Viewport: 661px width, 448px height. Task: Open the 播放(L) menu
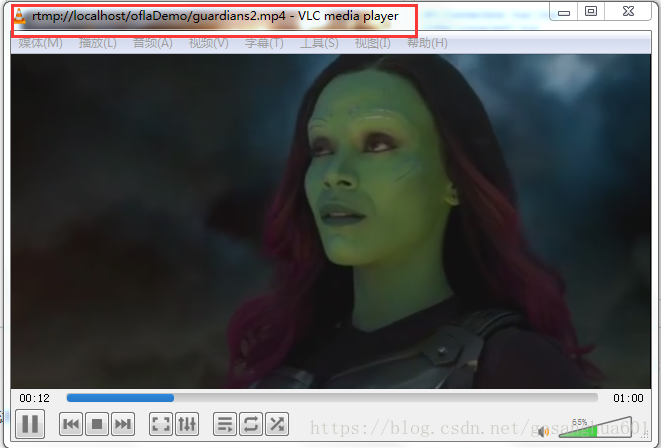[x=97, y=43]
